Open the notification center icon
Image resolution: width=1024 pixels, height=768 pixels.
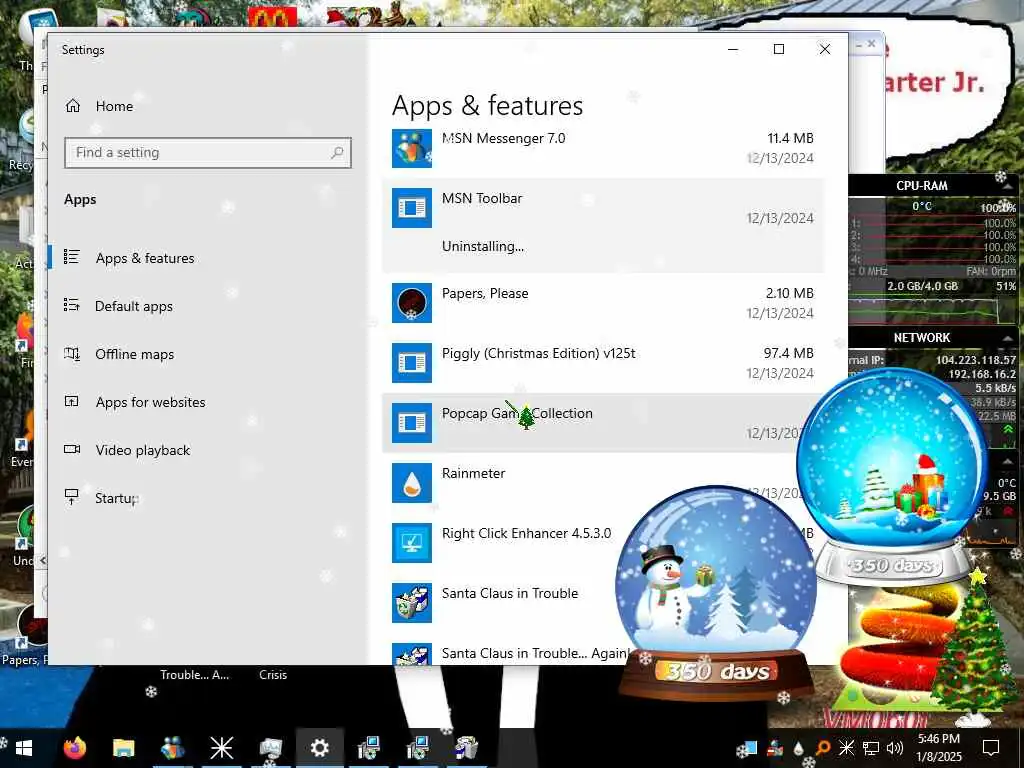(991, 748)
